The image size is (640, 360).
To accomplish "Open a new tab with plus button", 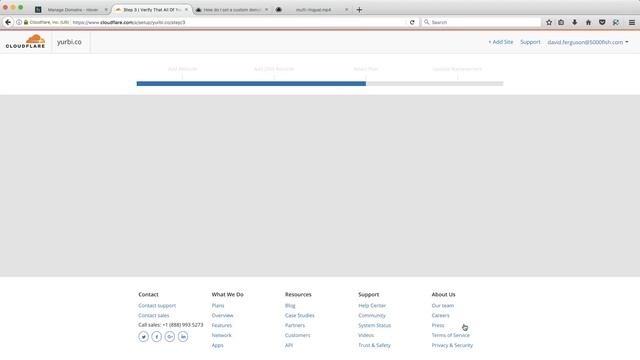I will 359,9.
